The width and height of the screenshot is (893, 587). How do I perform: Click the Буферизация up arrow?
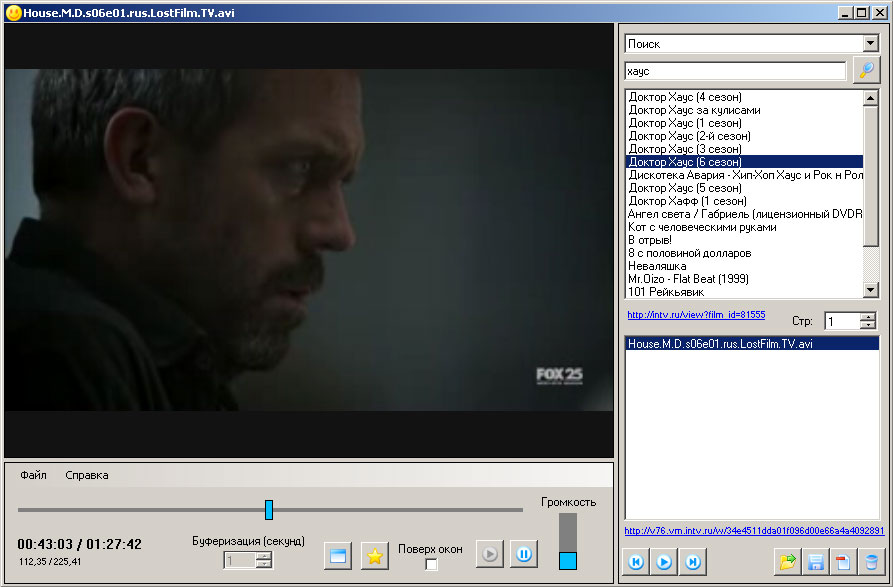pyautogui.click(x=263, y=557)
